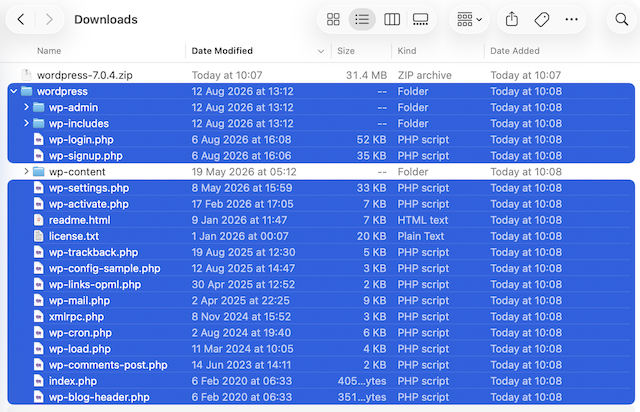Select the wp-settings.php file name

89,188
